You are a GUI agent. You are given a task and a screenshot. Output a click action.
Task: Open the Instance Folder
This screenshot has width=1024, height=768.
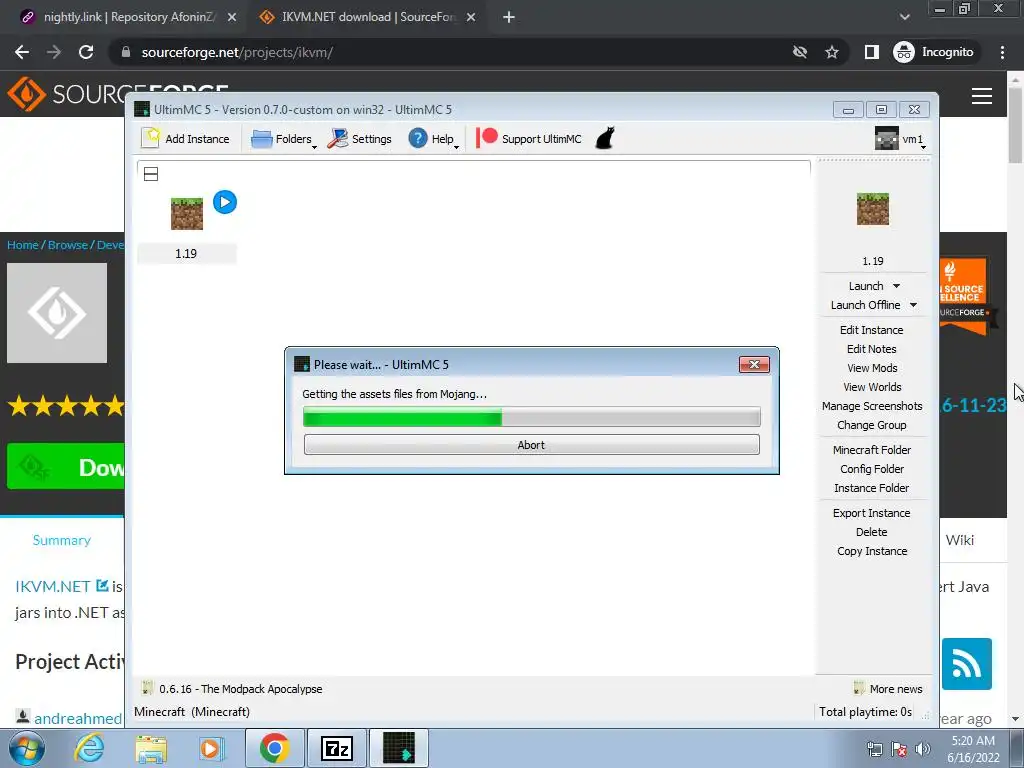(x=871, y=487)
